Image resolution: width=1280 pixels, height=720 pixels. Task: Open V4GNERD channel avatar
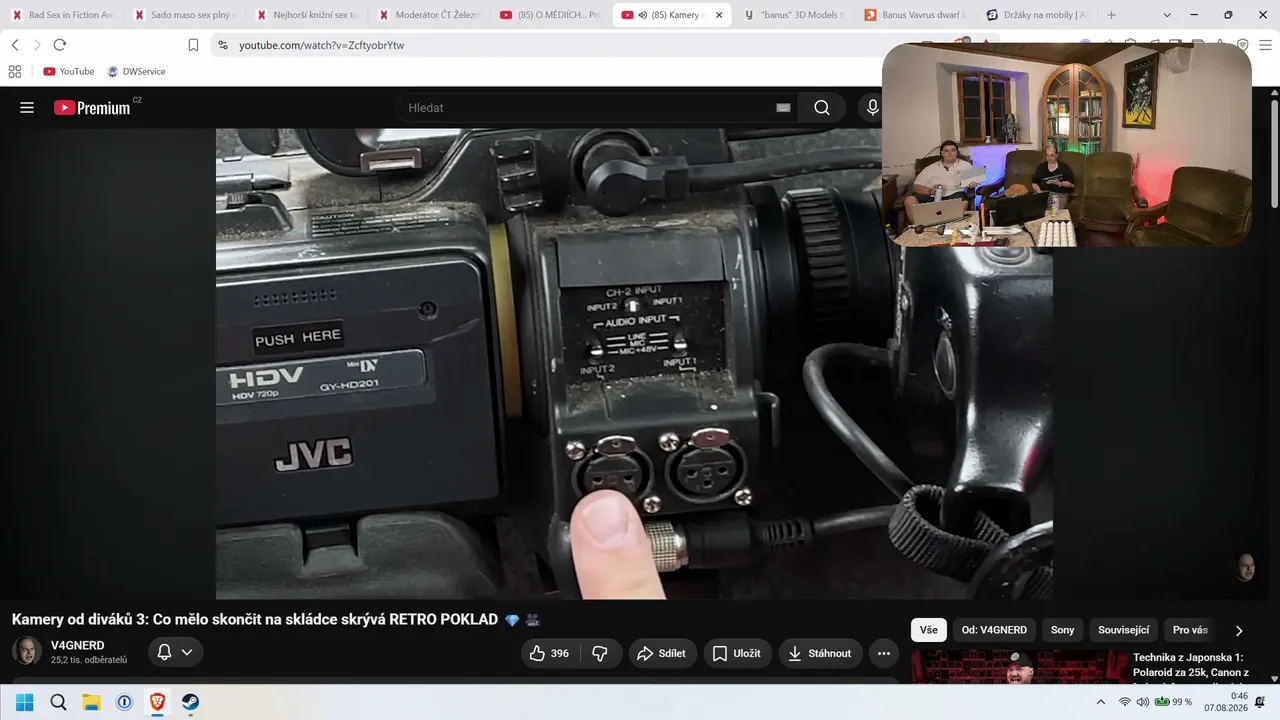[27, 651]
